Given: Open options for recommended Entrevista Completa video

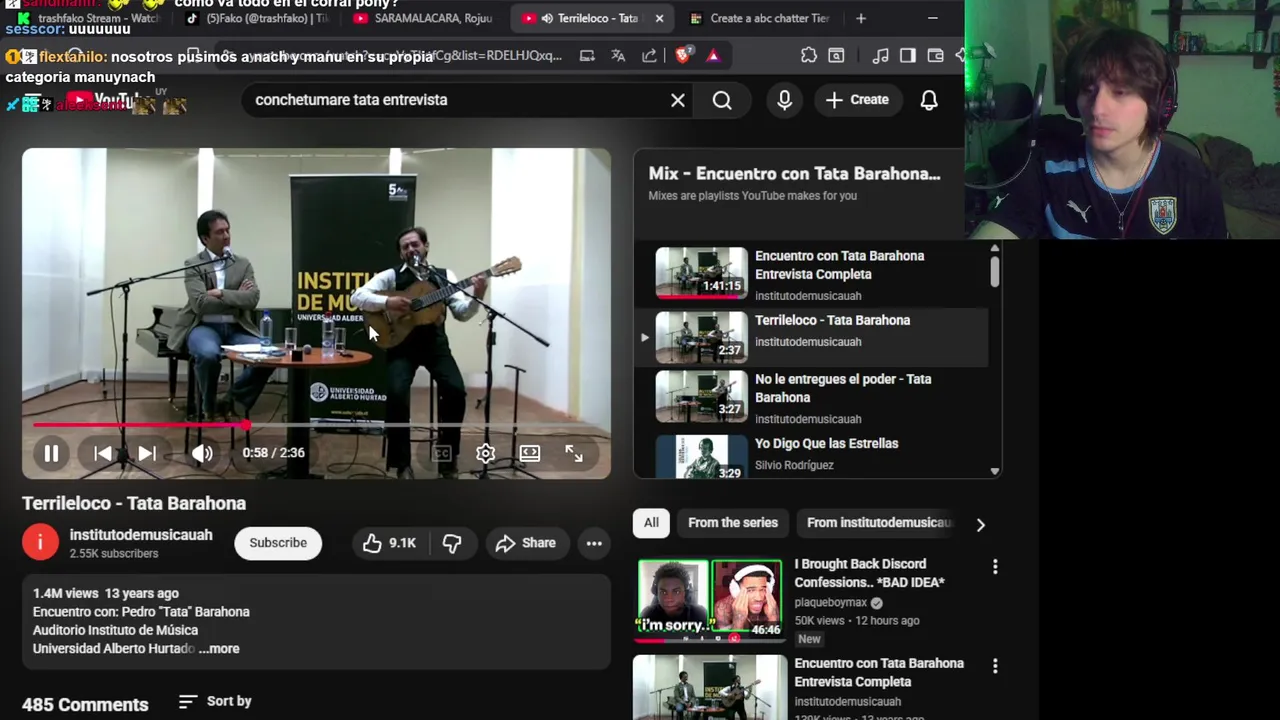Looking at the screenshot, I should click(995, 666).
